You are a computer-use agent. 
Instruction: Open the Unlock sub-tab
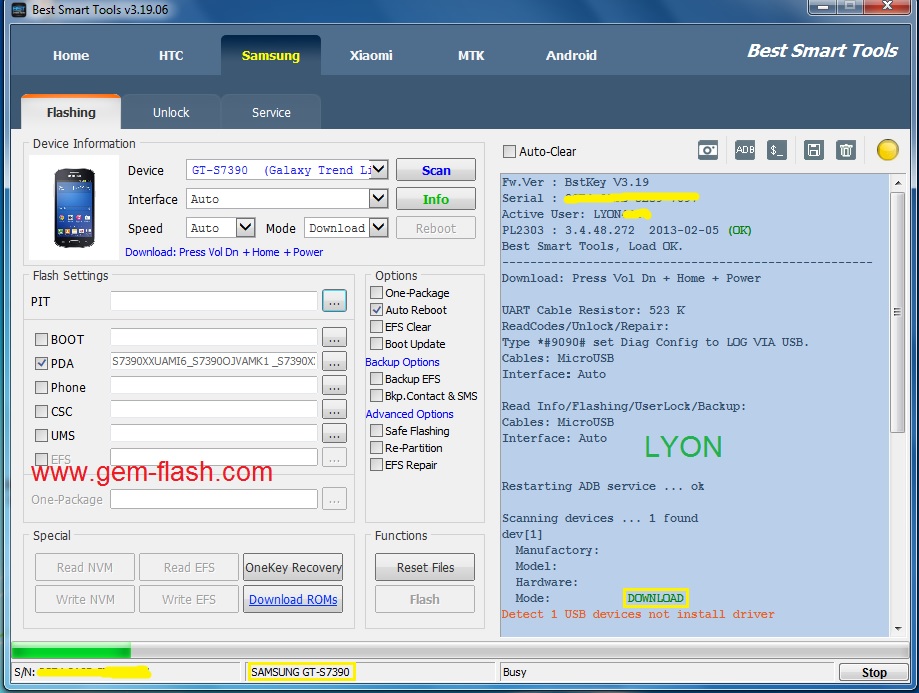click(171, 113)
